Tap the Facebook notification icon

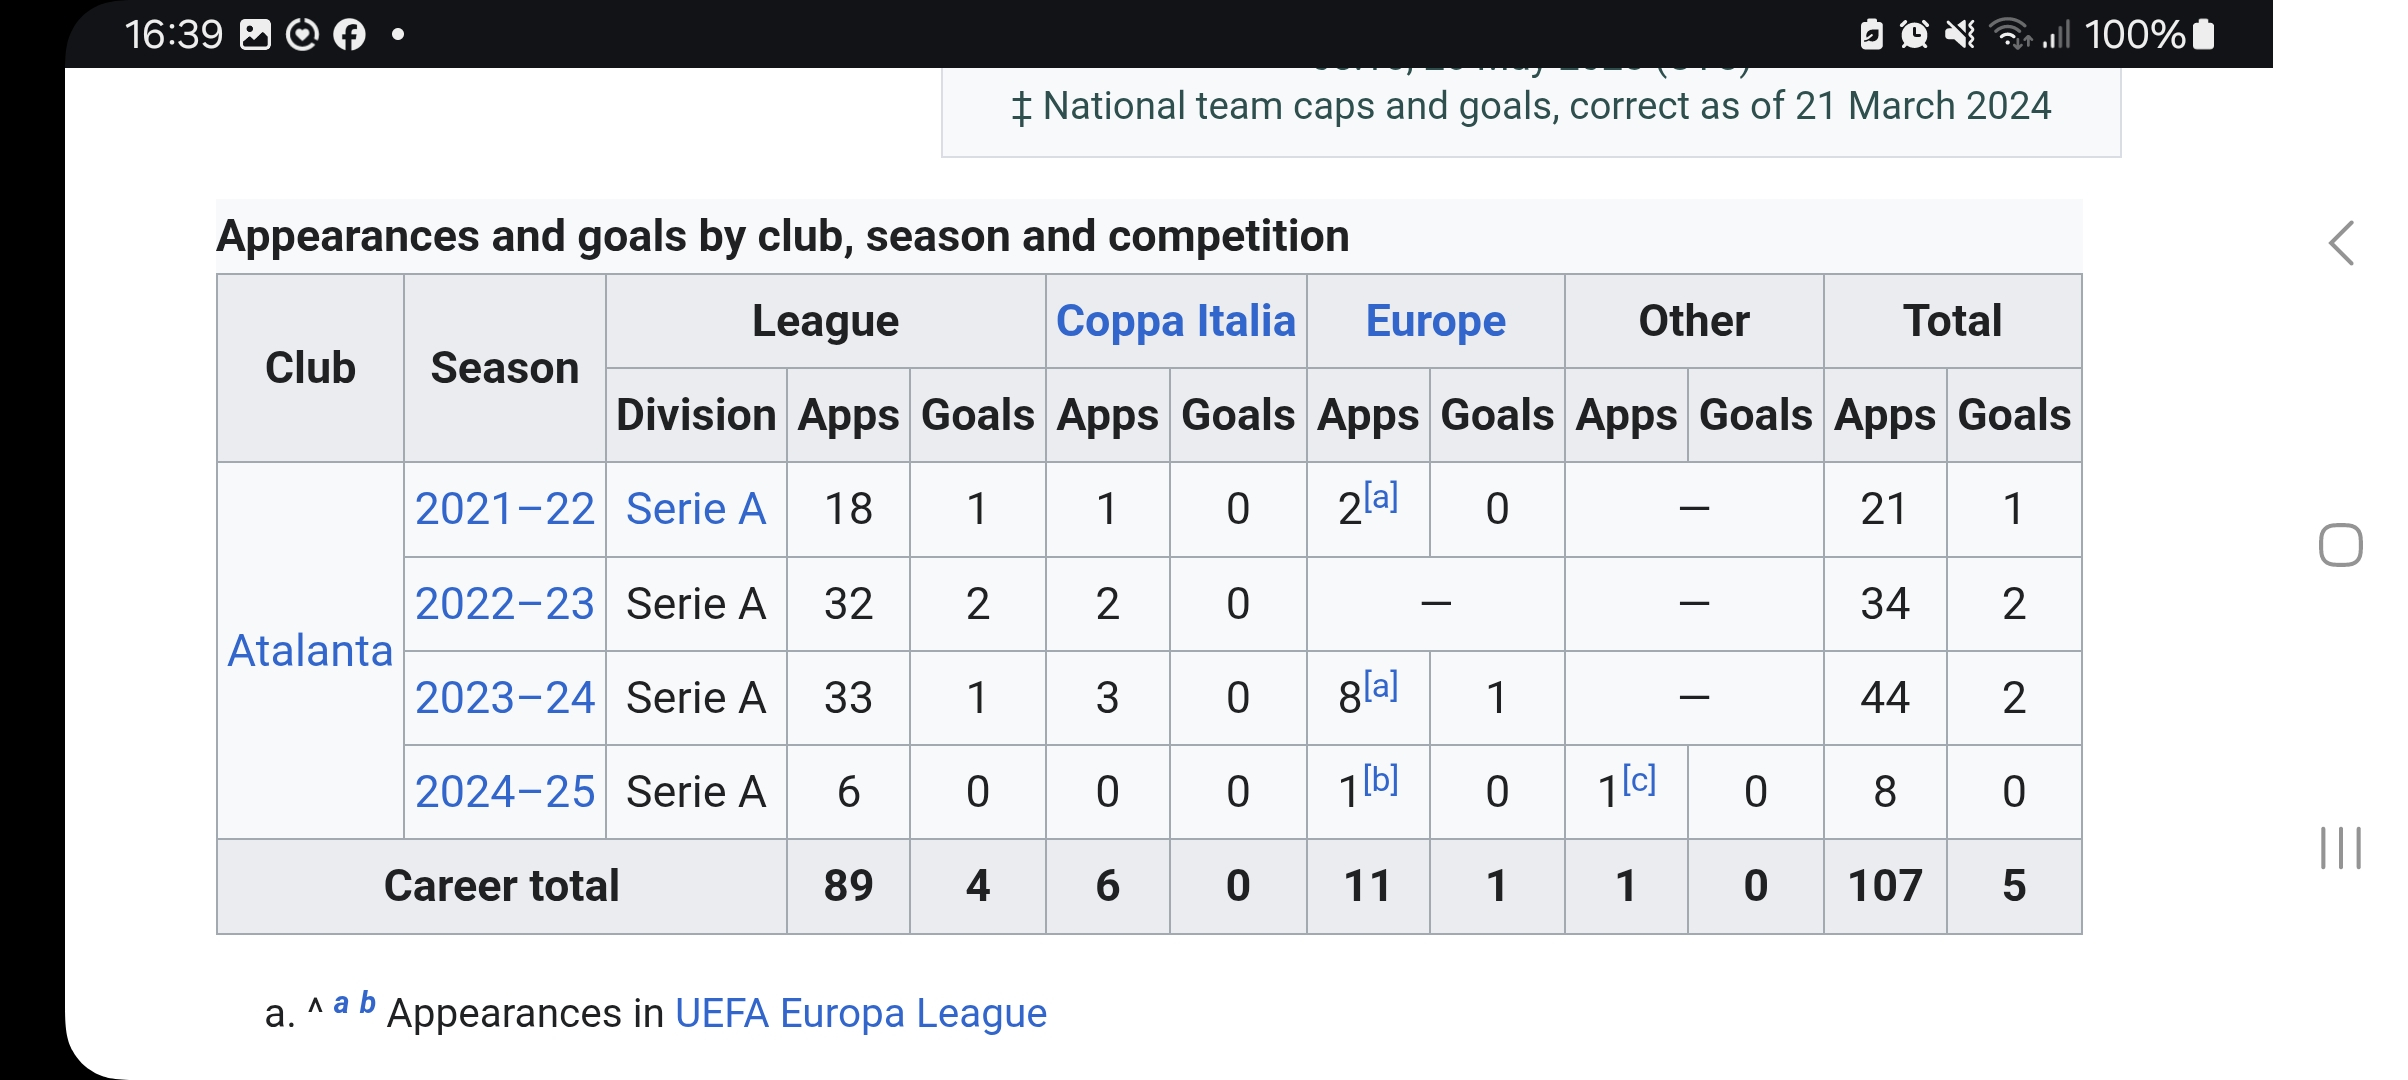349,35
